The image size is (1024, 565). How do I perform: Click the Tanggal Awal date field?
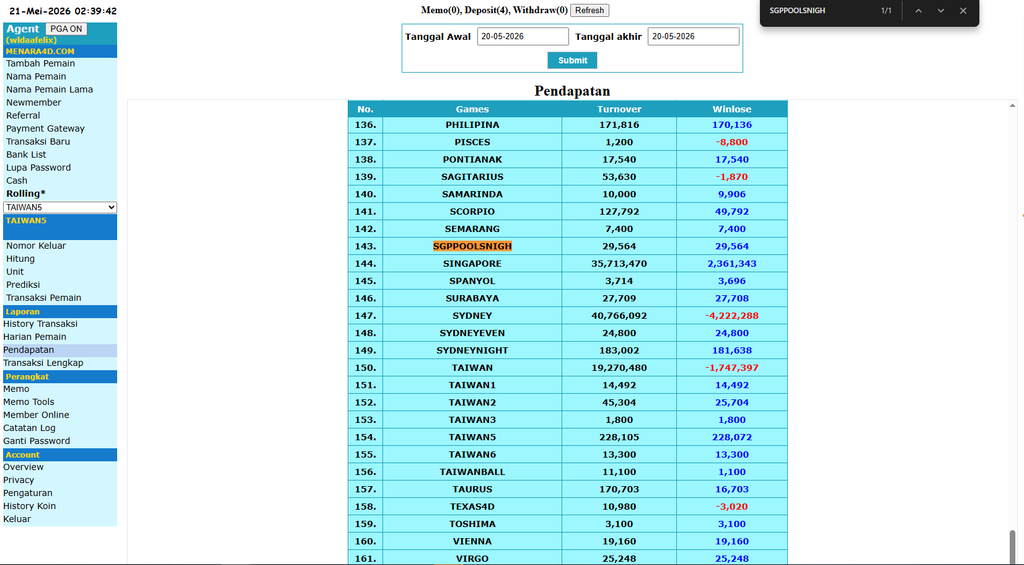(x=522, y=37)
